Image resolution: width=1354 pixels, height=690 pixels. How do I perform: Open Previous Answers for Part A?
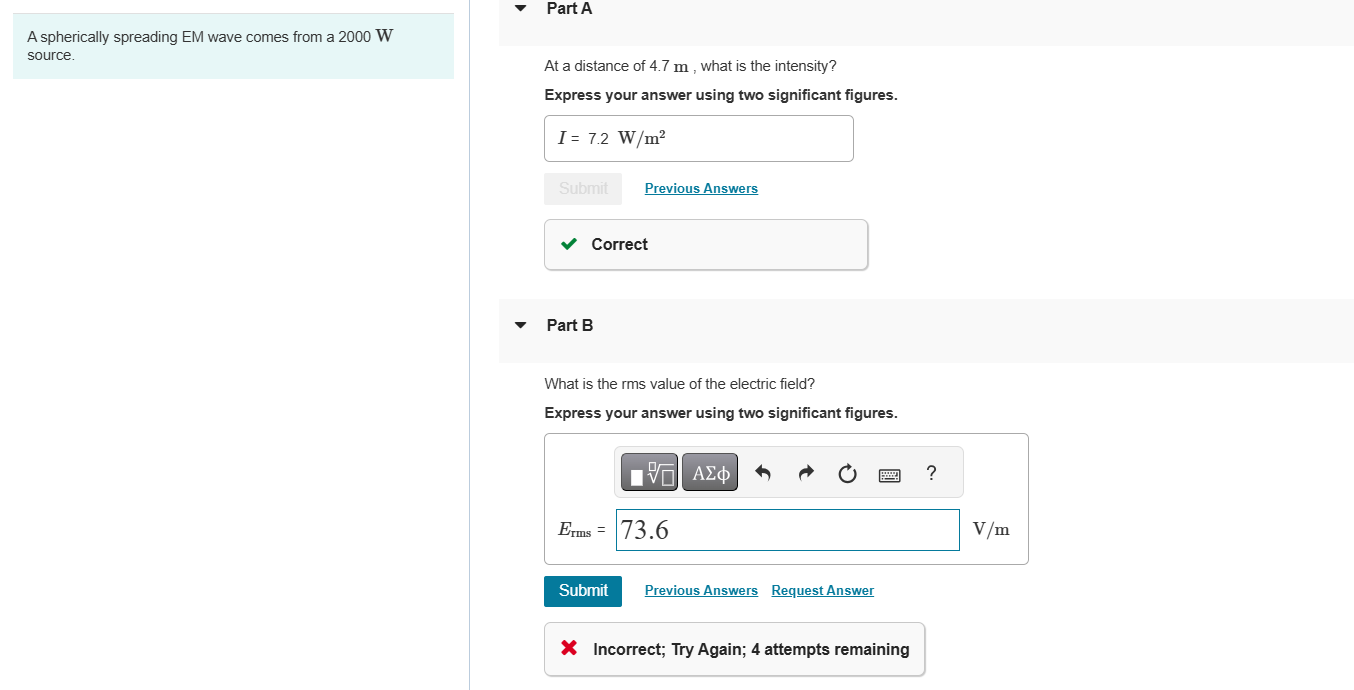(701, 189)
